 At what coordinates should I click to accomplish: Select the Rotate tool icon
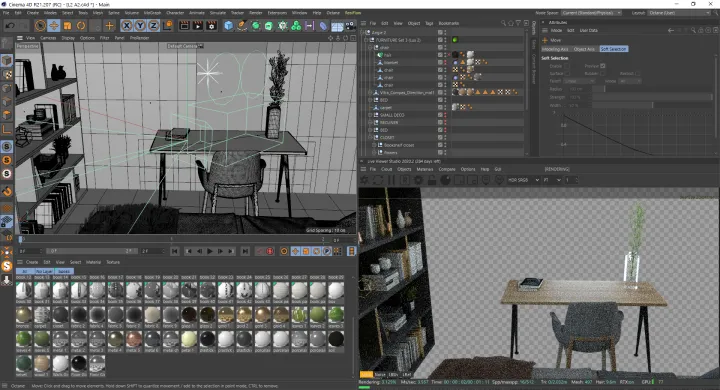tap(81, 26)
